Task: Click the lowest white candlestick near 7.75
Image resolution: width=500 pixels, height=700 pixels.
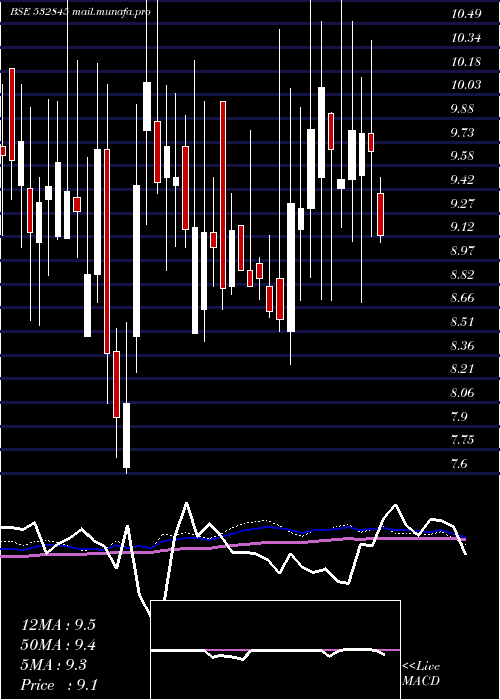Action: coord(126,435)
